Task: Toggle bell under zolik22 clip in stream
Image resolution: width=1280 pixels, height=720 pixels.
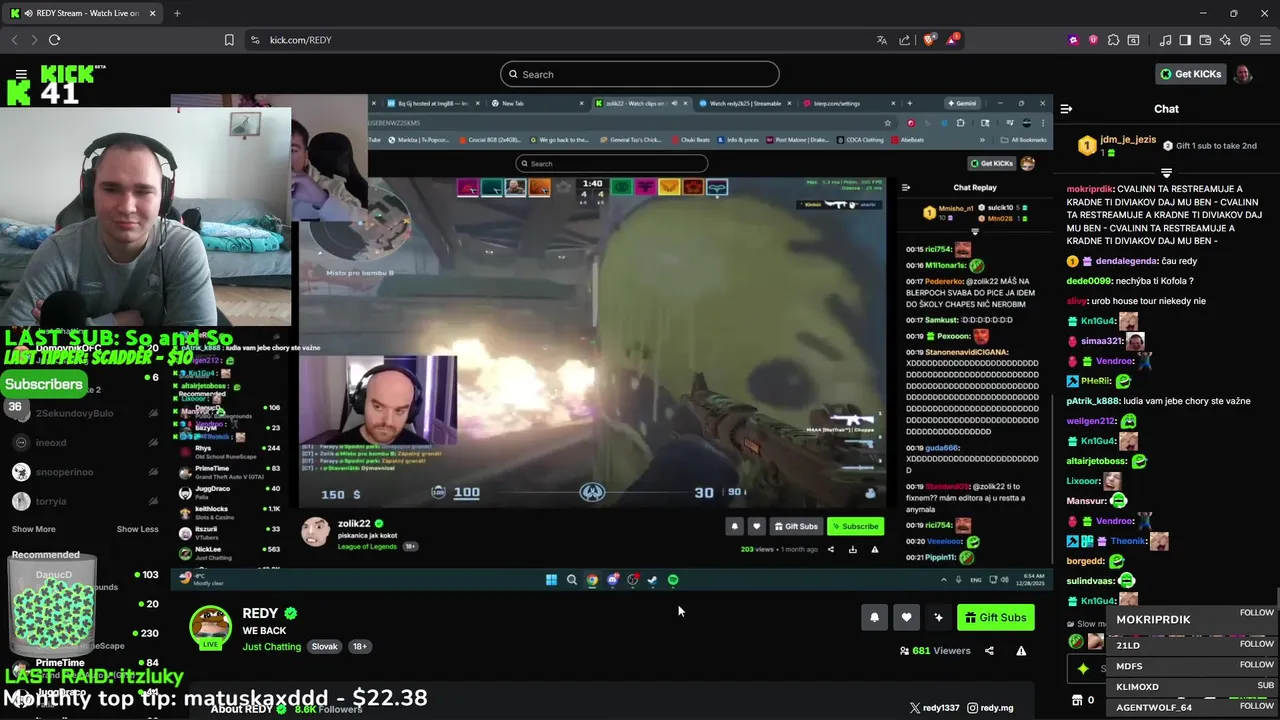Action: click(x=735, y=526)
